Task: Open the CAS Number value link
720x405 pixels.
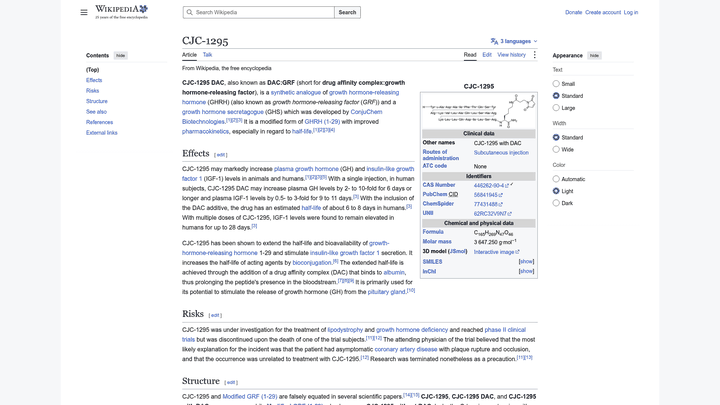Action: coord(489,186)
